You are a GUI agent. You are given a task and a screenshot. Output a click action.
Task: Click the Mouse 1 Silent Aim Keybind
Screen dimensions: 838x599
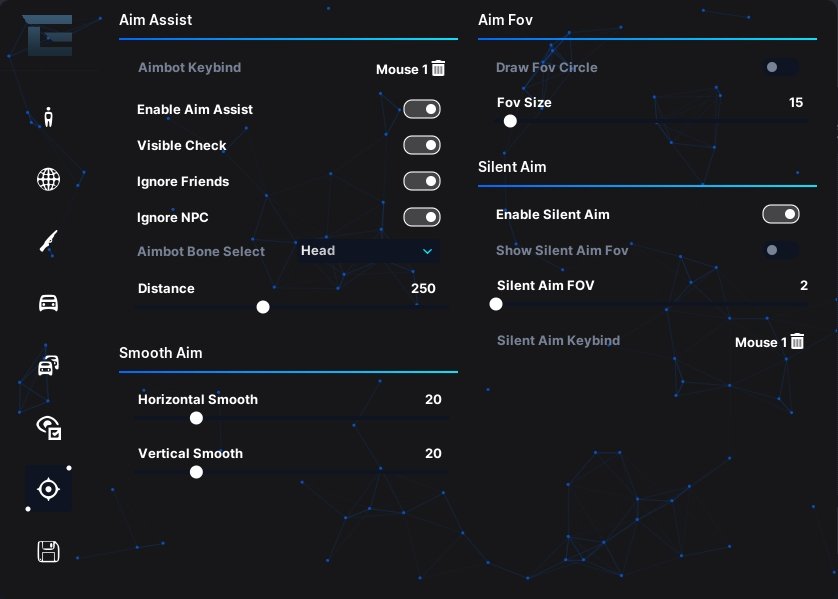761,343
